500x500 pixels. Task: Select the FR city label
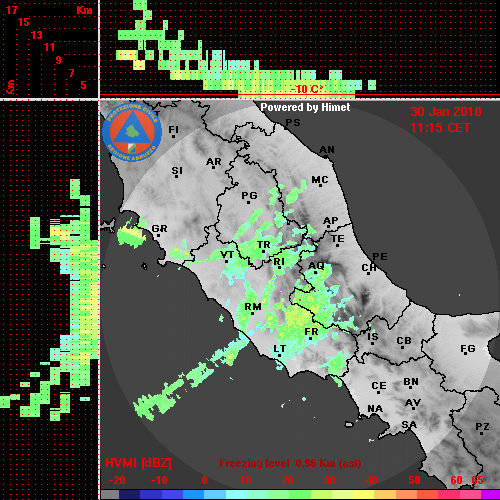[x=311, y=332]
